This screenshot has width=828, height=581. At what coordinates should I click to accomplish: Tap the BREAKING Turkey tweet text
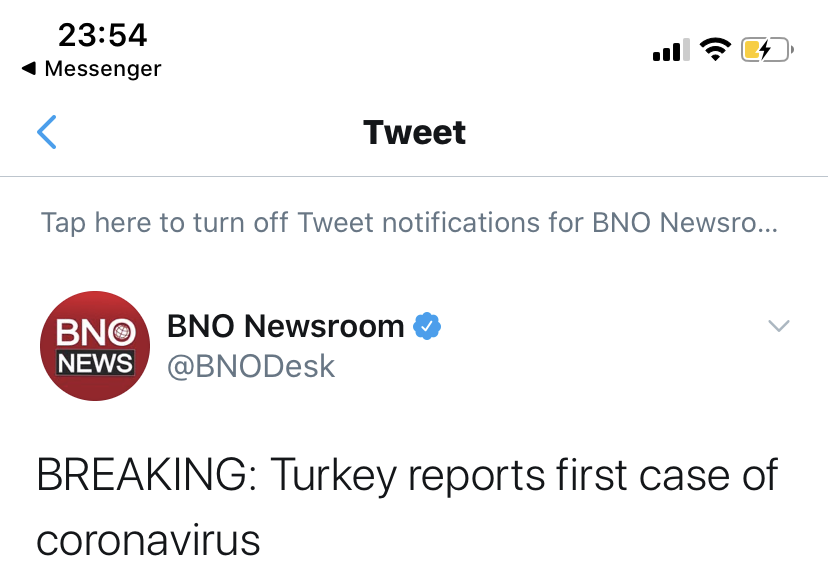pos(406,474)
